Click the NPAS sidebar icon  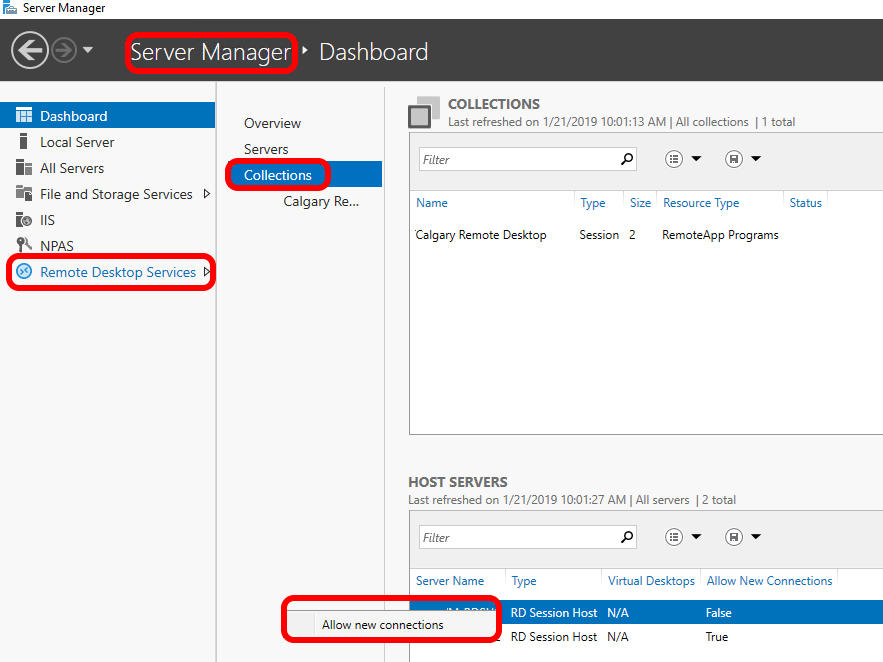click(24, 246)
